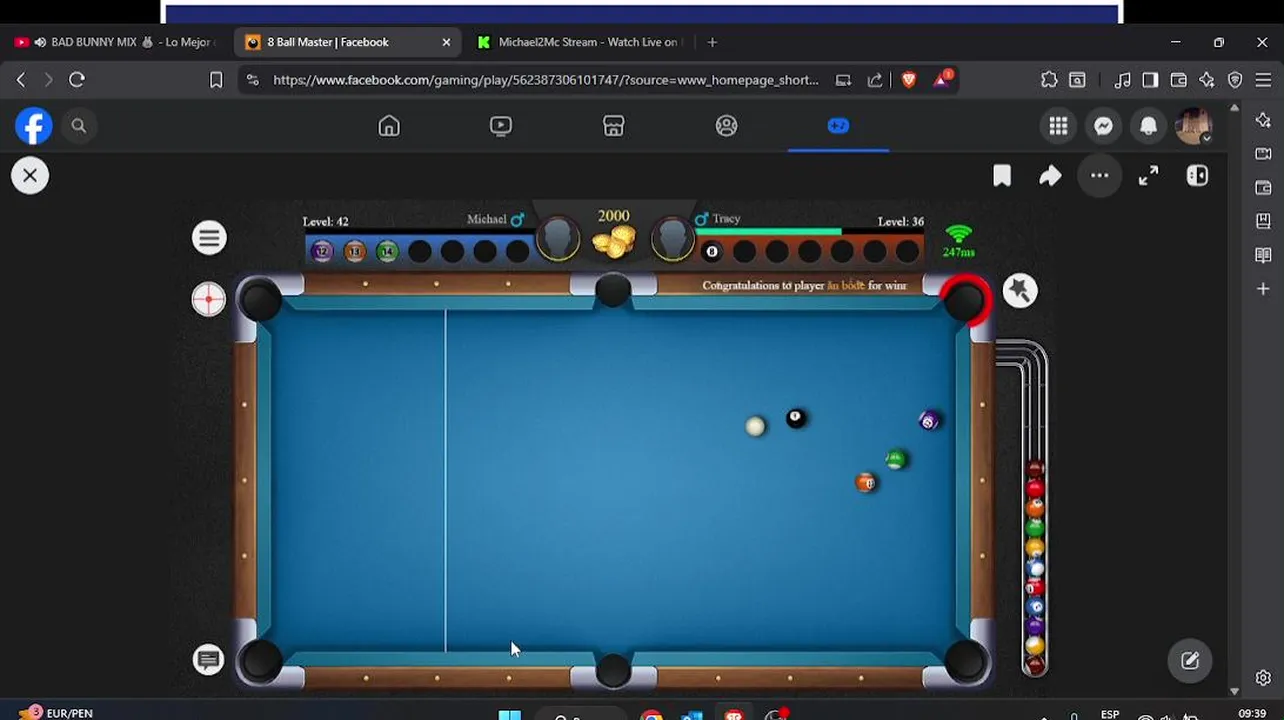Open the Brave wallet icon

tap(1179, 80)
